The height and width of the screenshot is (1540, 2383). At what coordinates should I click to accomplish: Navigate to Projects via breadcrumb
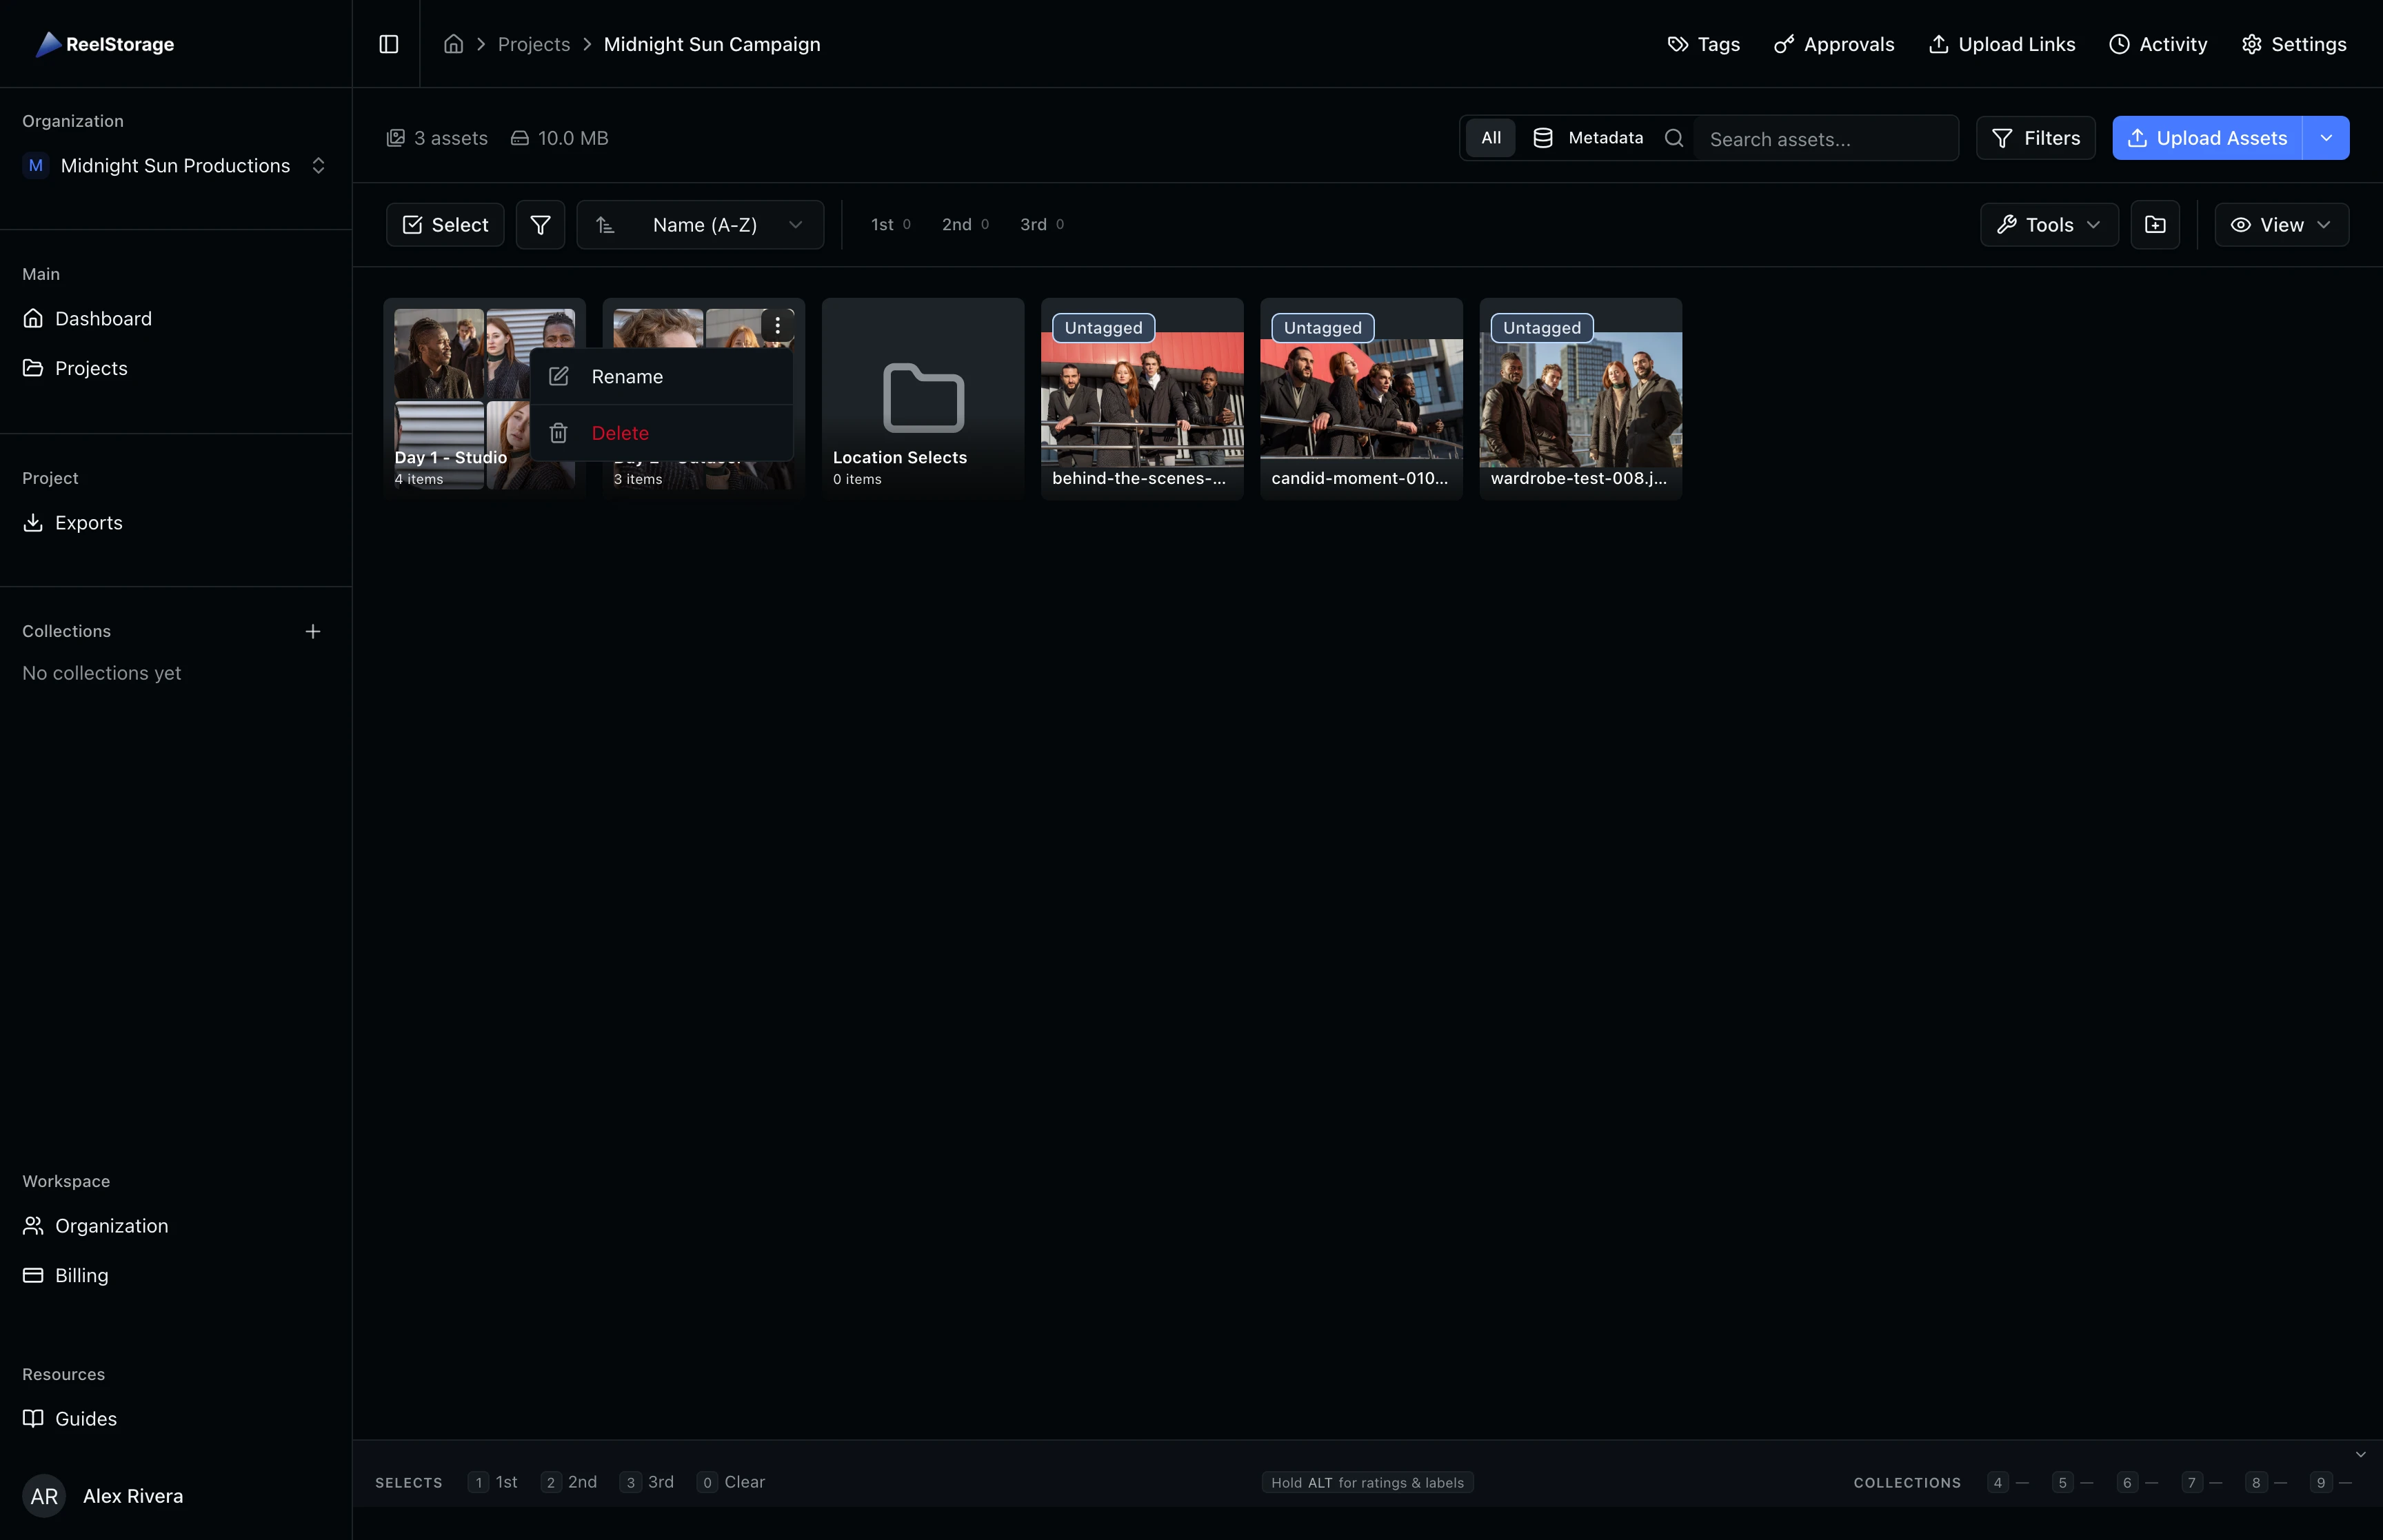(533, 44)
